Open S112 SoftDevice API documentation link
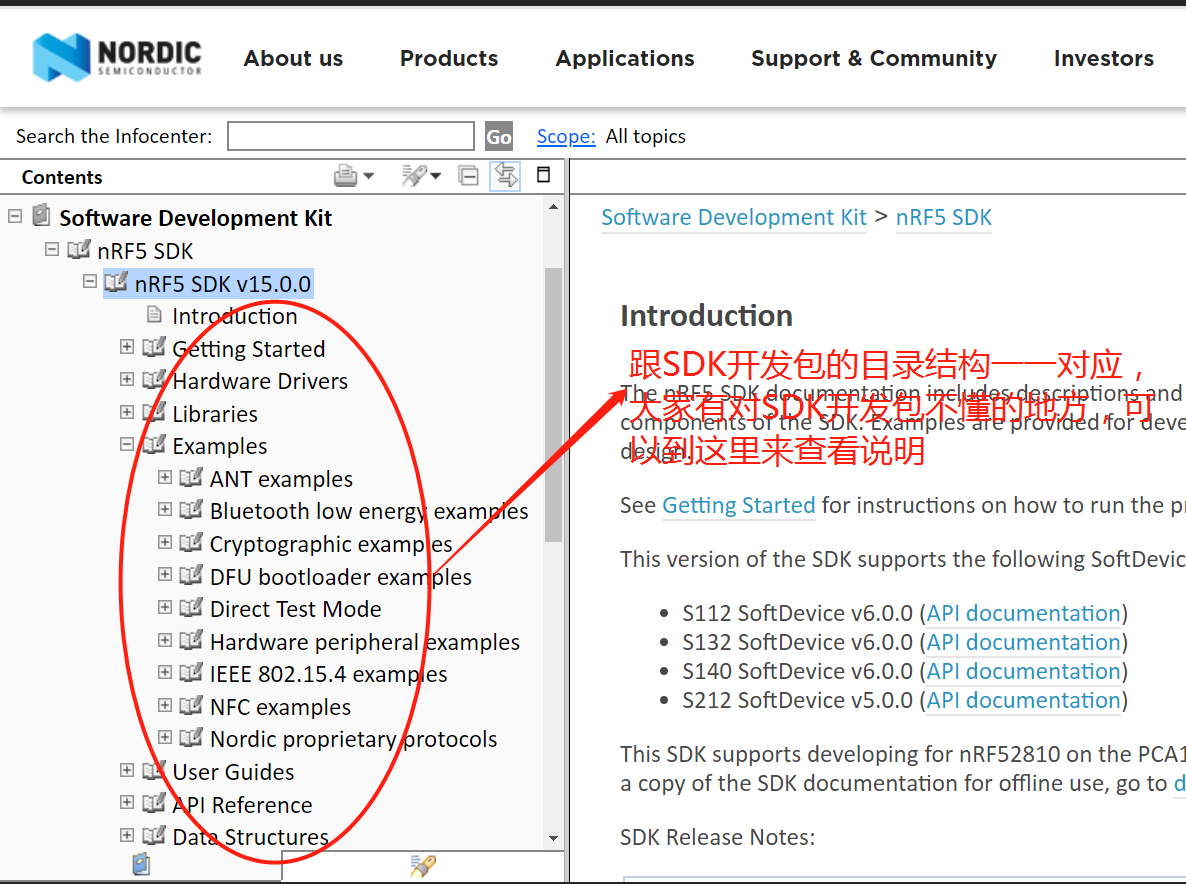The height and width of the screenshot is (884, 1186). [x=1023, y=613]
